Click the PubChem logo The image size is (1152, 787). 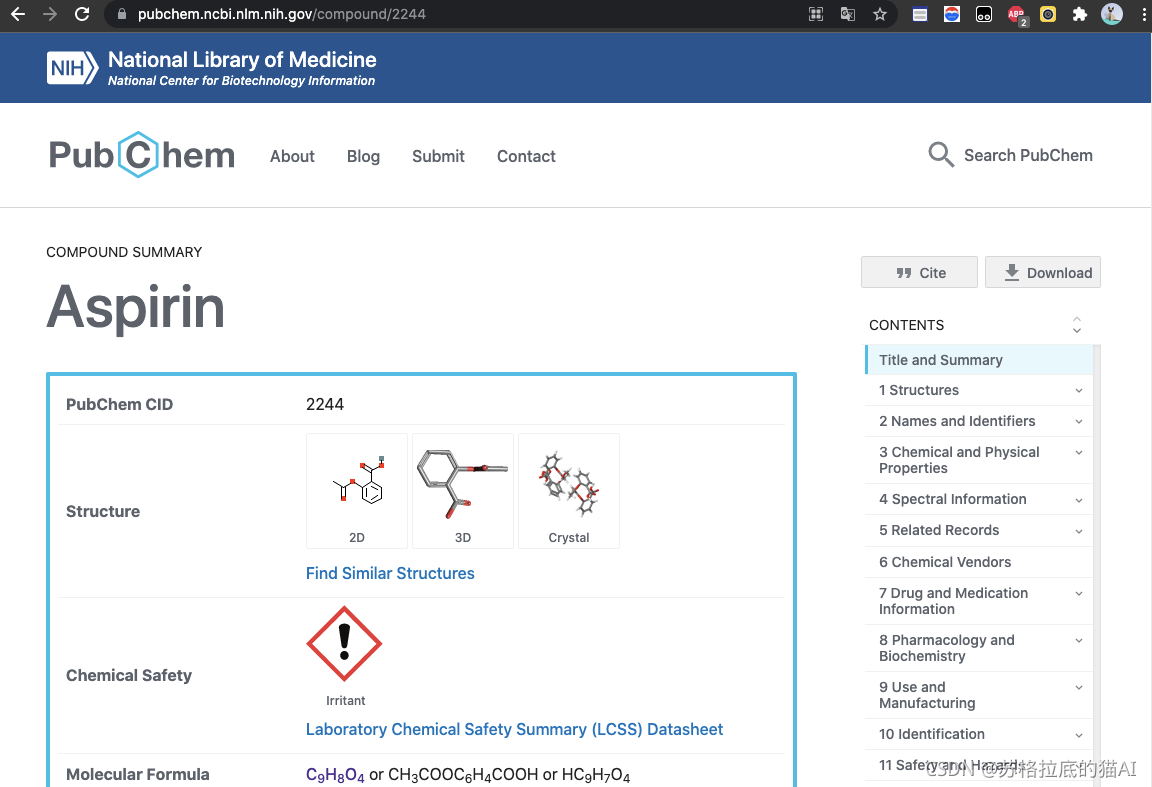pyautogui.click(x=142, y=155)
